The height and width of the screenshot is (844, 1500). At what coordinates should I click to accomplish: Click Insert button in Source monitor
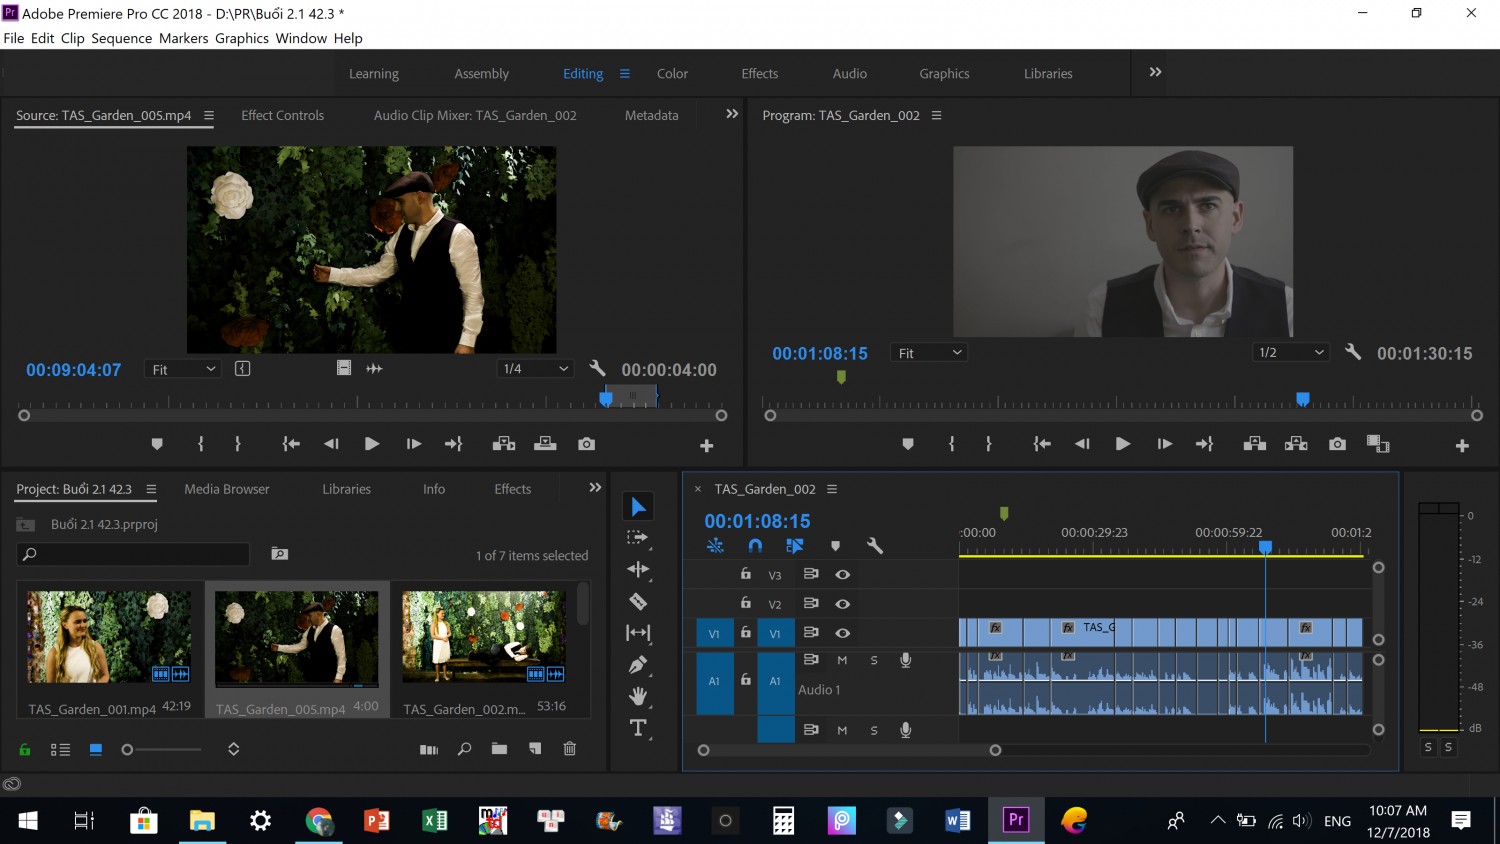tap(504, 444)
